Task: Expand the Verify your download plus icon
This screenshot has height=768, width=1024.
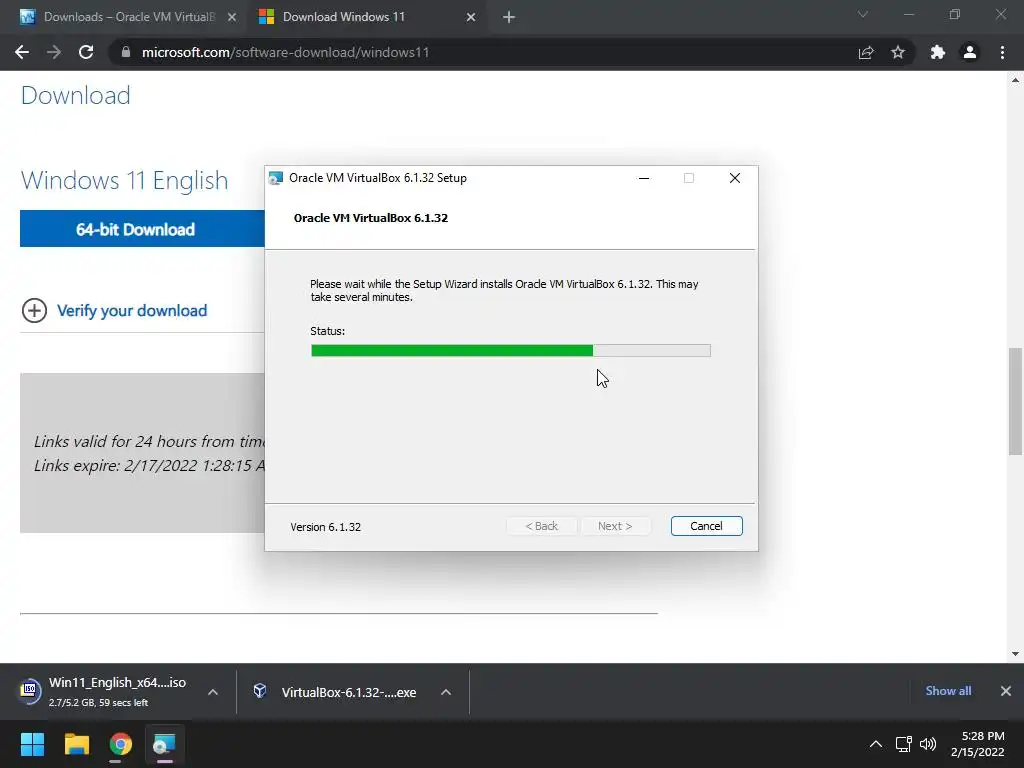Action: (x=35, y=310)
